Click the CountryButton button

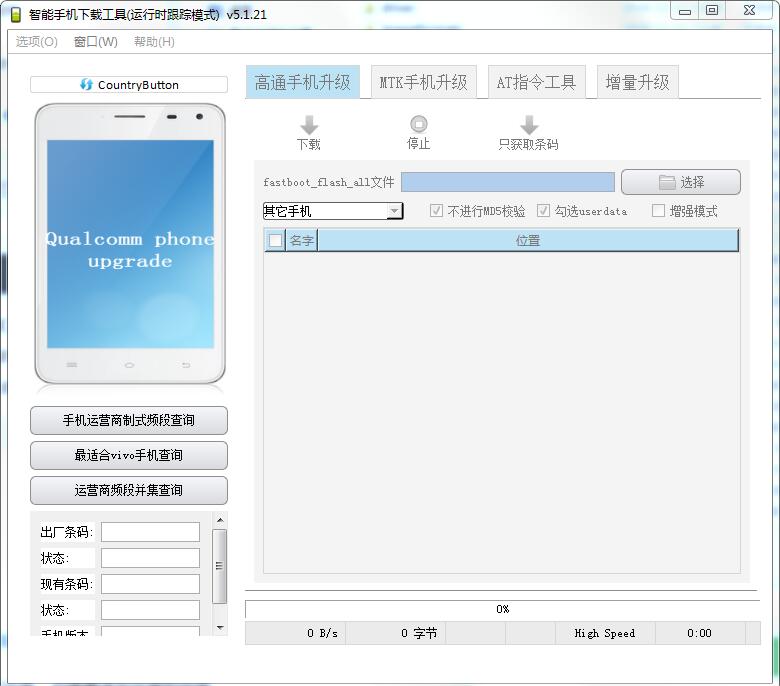(x=129, y=85)
